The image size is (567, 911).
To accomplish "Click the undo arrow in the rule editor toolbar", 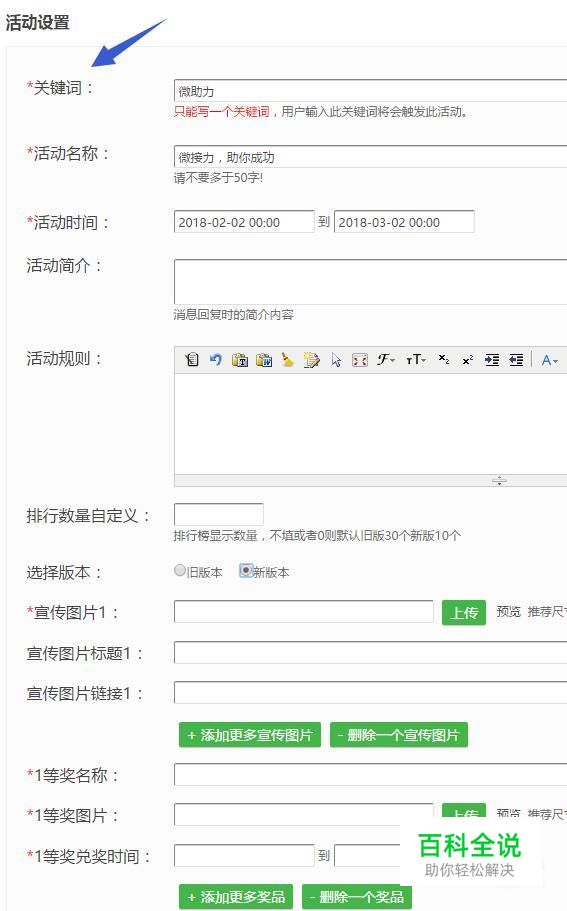I will click(x=216, y=360).
